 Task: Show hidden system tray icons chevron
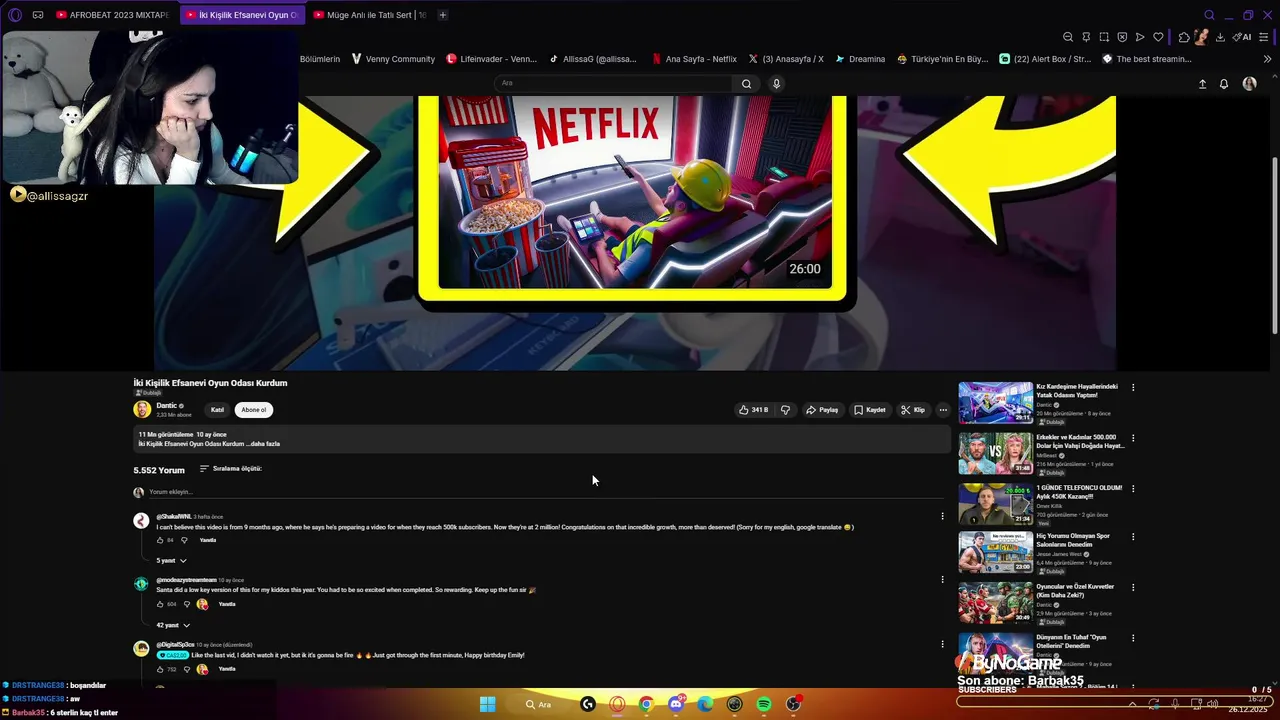pyautogui.click(x=1133, y=704)
